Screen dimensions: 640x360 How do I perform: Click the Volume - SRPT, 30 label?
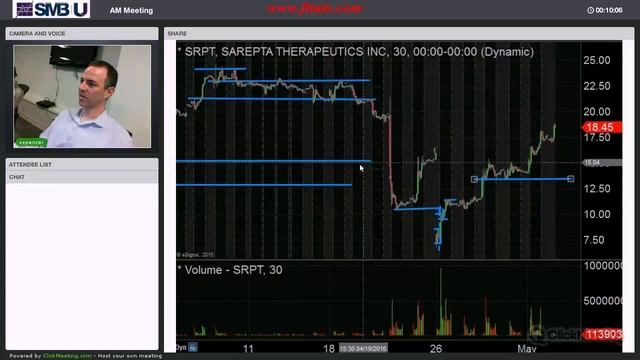[x=233, y=270]
